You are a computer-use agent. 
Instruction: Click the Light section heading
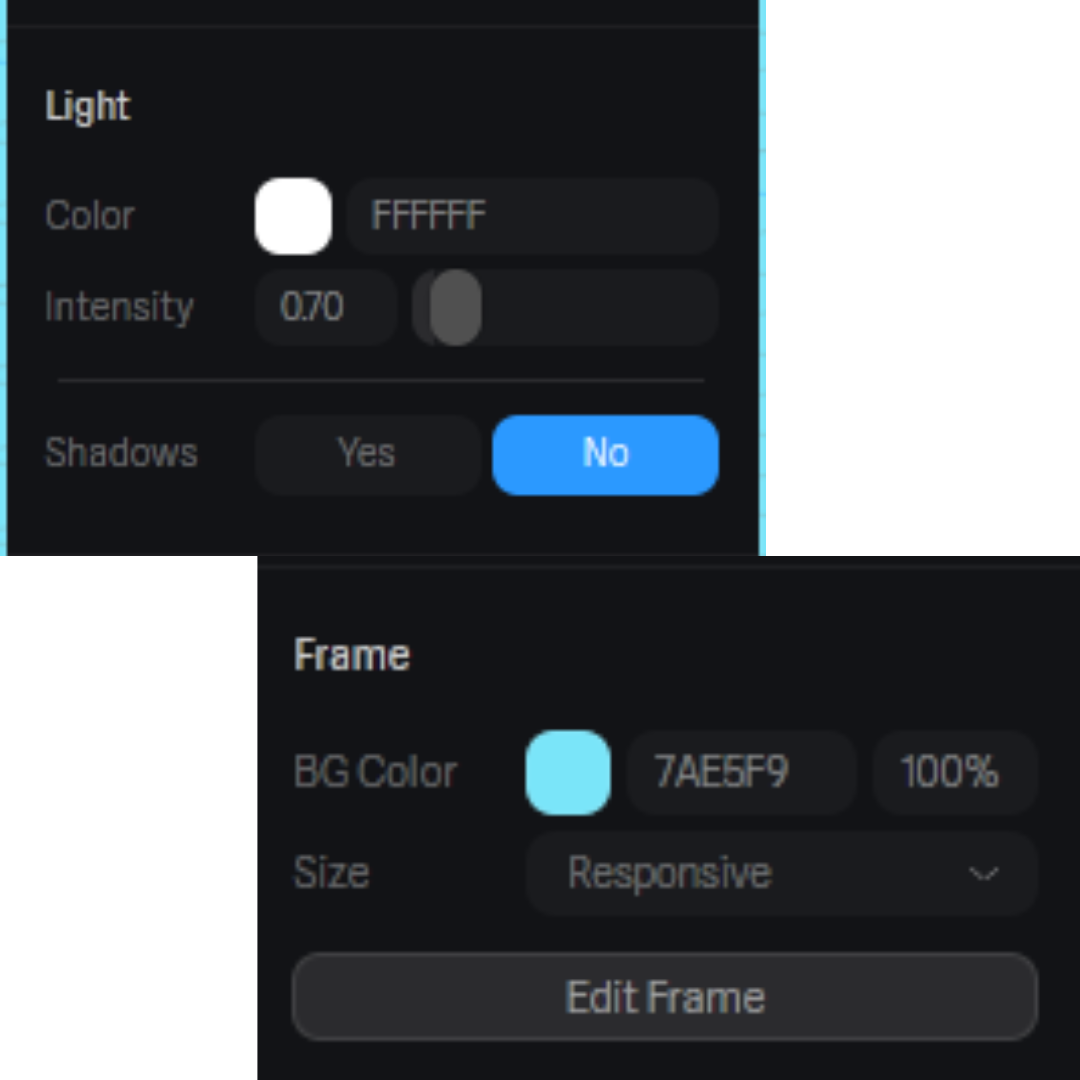tap(88, 107)
